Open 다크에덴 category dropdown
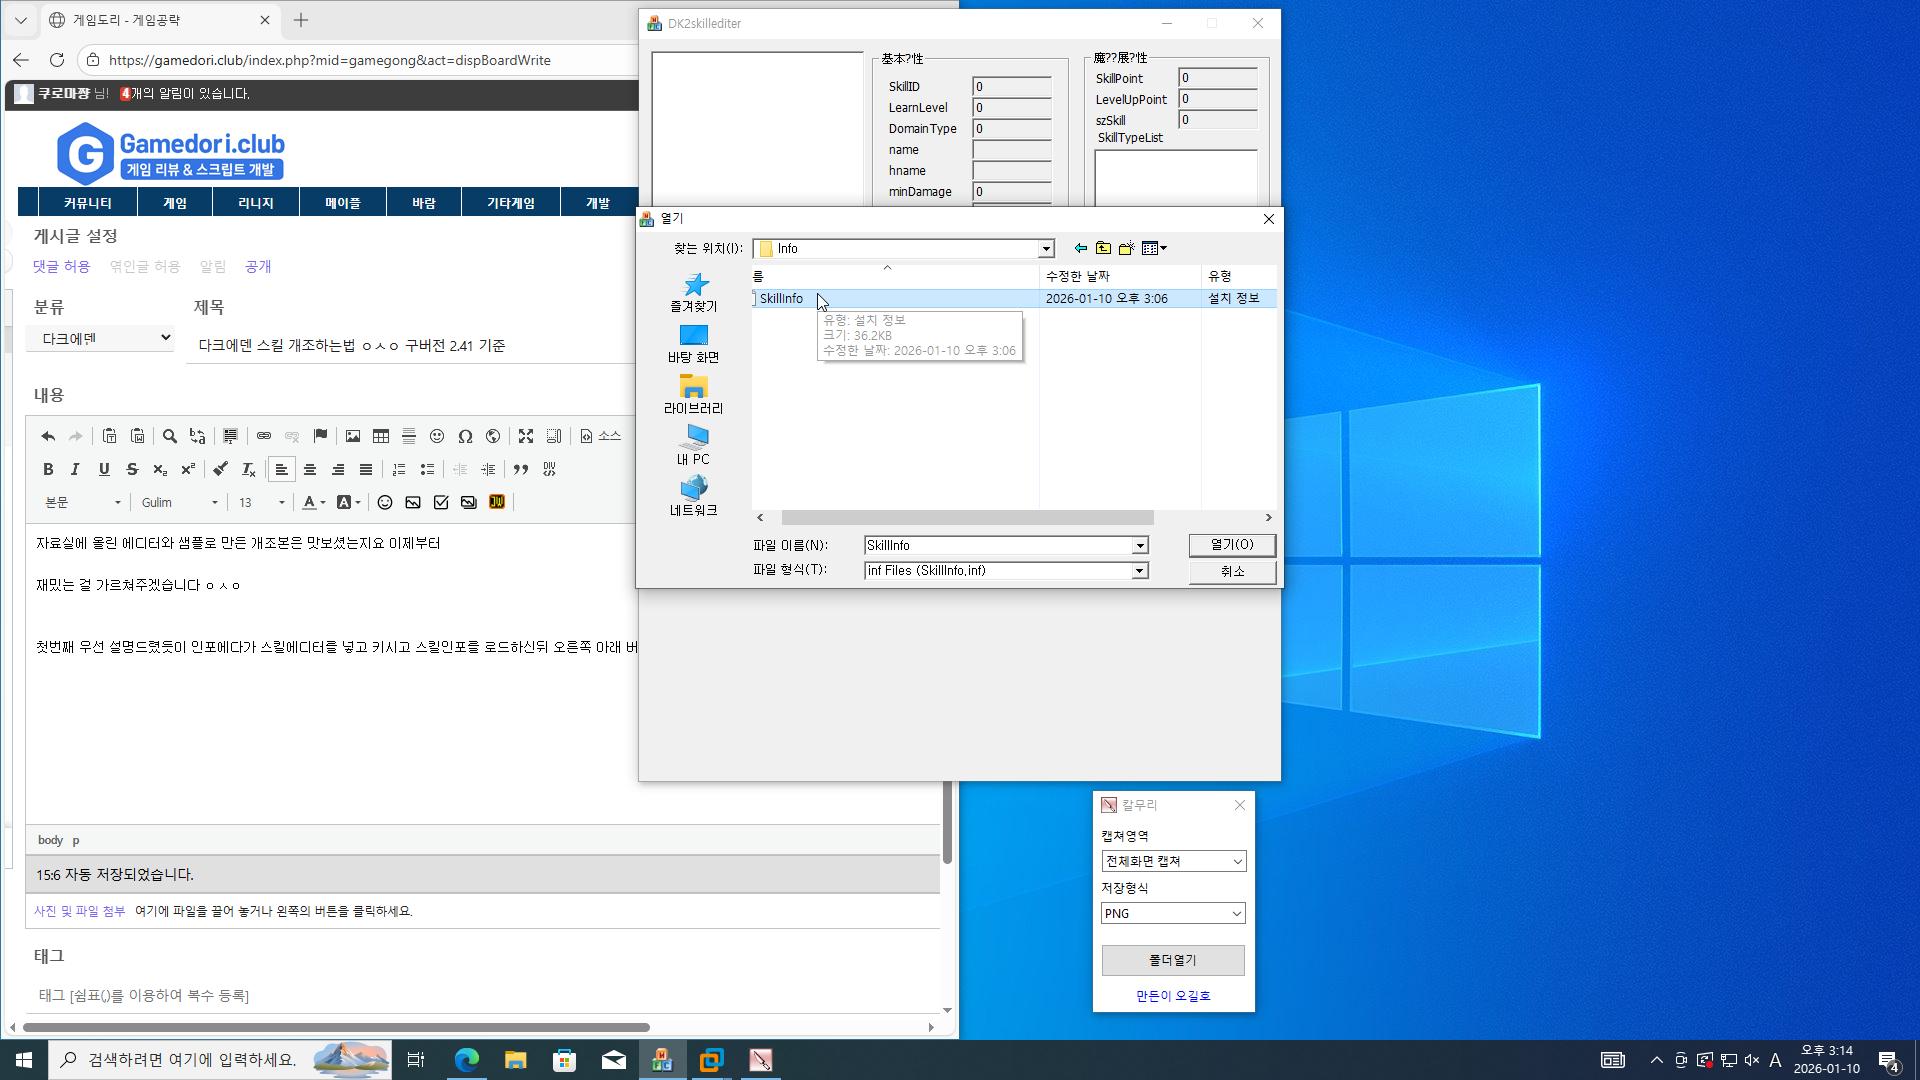The image size is (1920, 1080). (100, 338)
